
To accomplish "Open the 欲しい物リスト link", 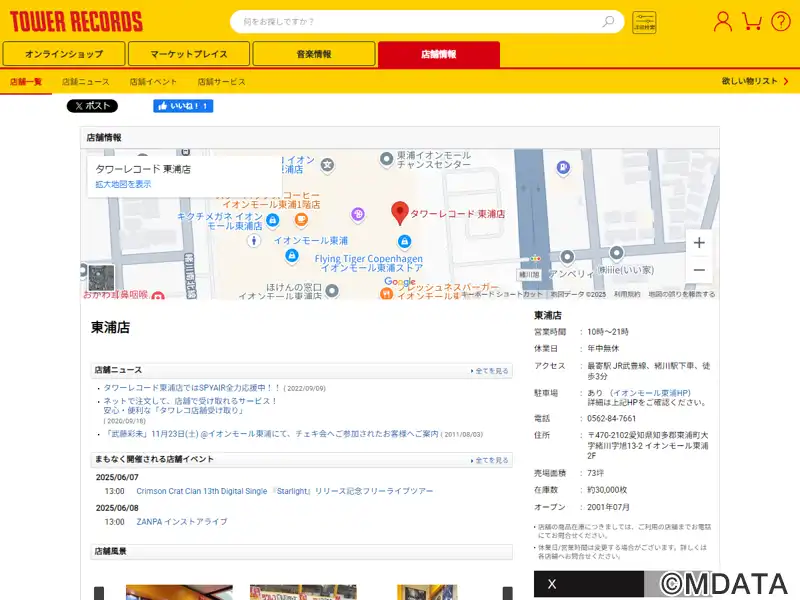I will pyautogui.click(x=755, y=81).
